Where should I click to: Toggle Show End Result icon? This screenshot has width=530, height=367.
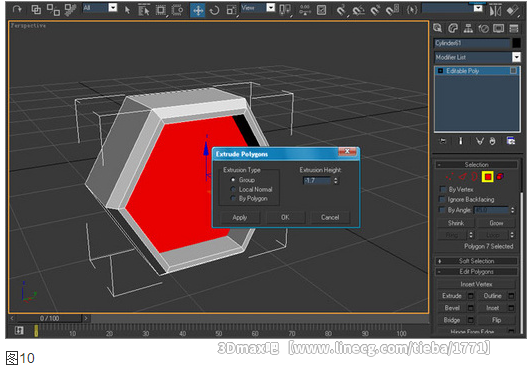pos(460,141)
